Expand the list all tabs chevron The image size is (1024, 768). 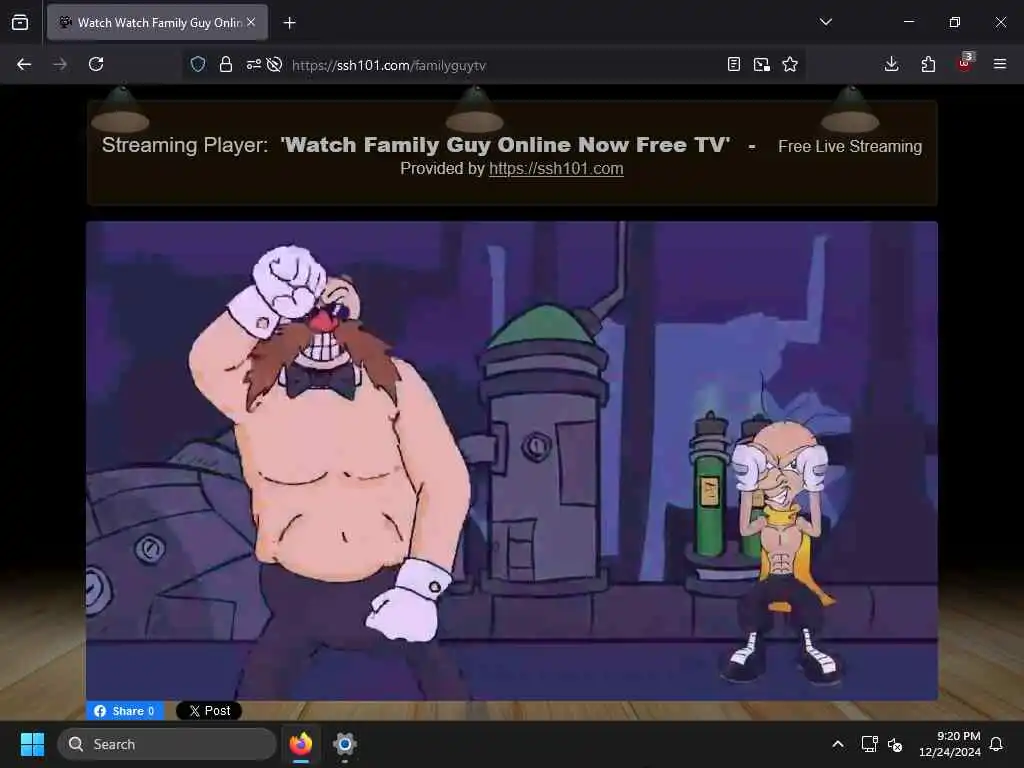[825, 22]
